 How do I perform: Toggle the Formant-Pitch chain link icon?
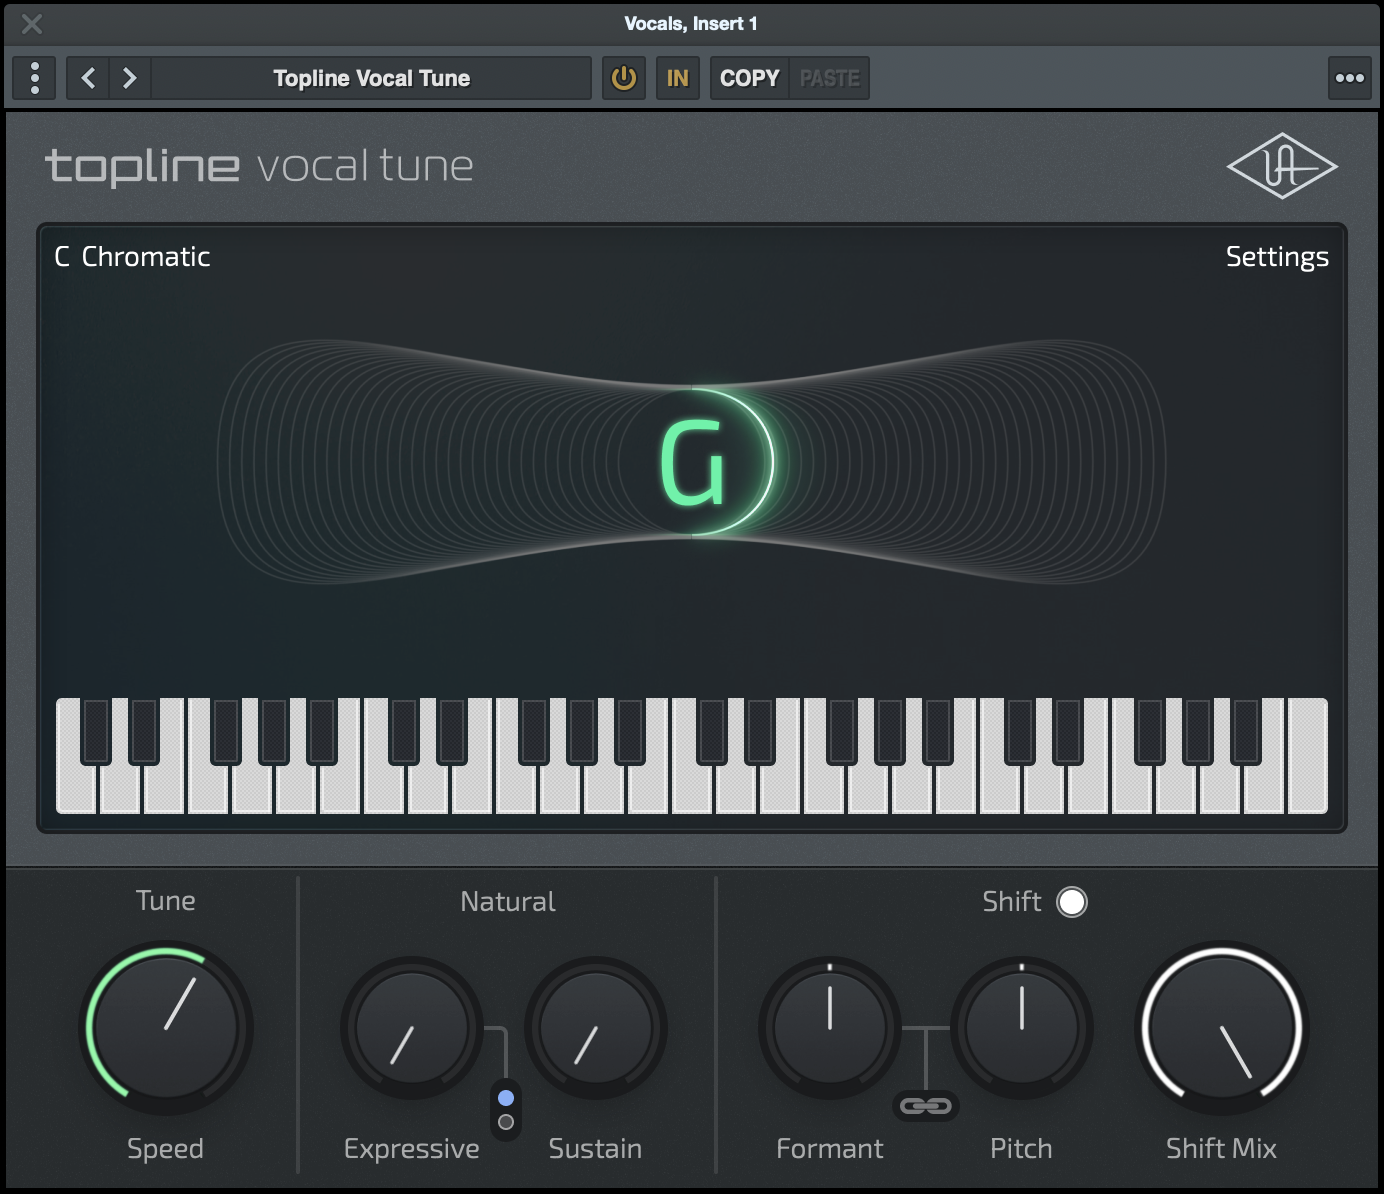[x=926, y=1106]
